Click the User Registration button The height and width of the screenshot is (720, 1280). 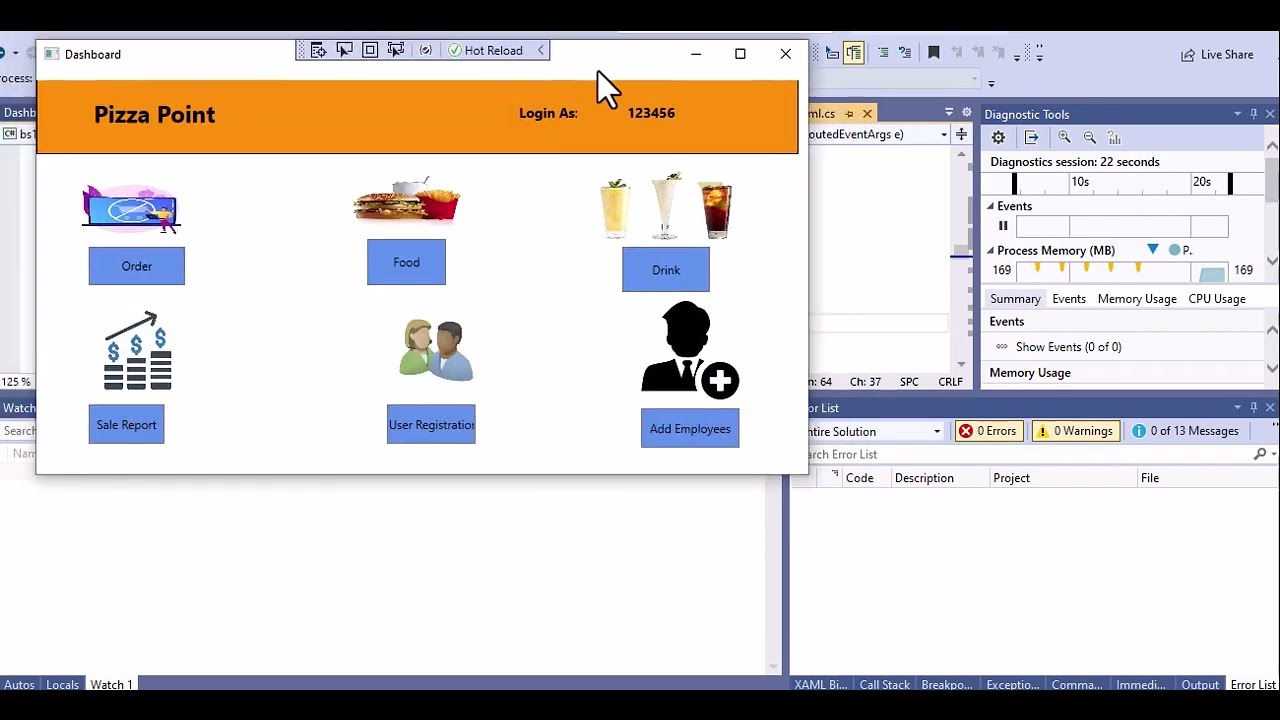[431, 425]
